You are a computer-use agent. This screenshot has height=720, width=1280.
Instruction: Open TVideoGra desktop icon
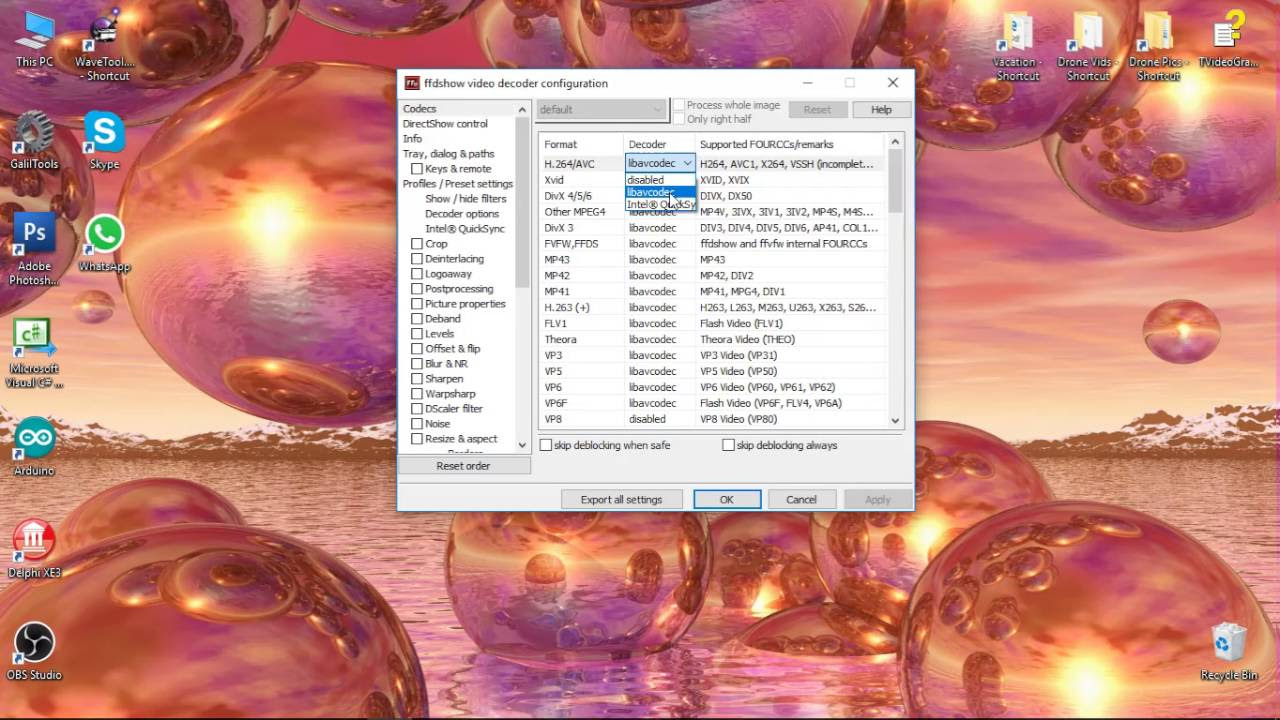point(1228,41)
